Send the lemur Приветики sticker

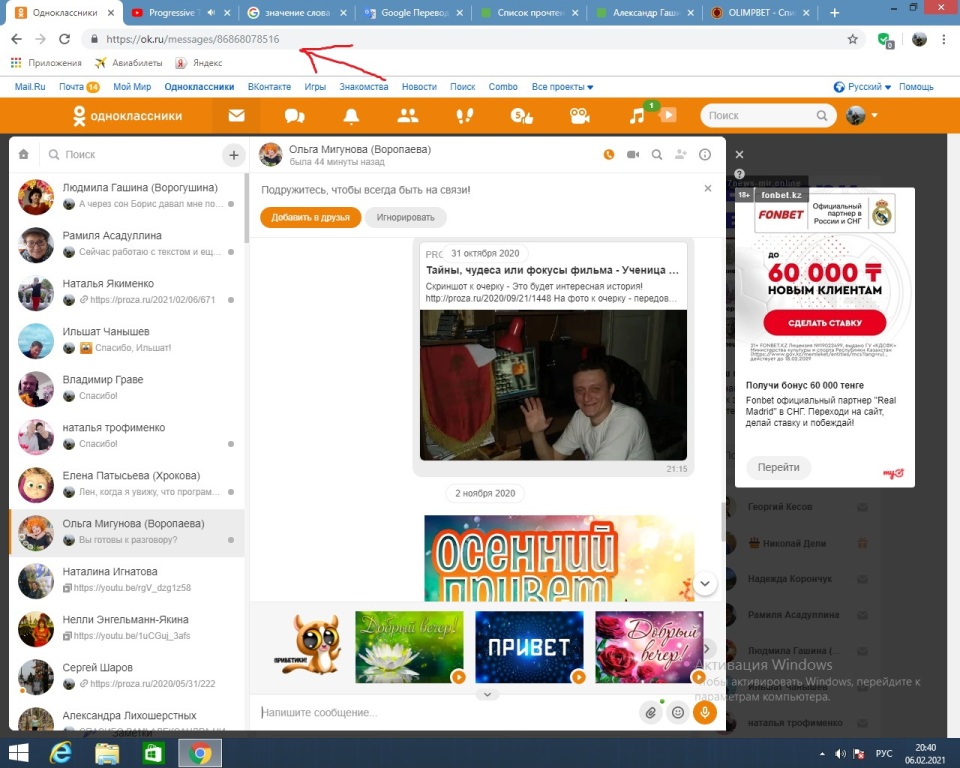[x=308, y=647]
